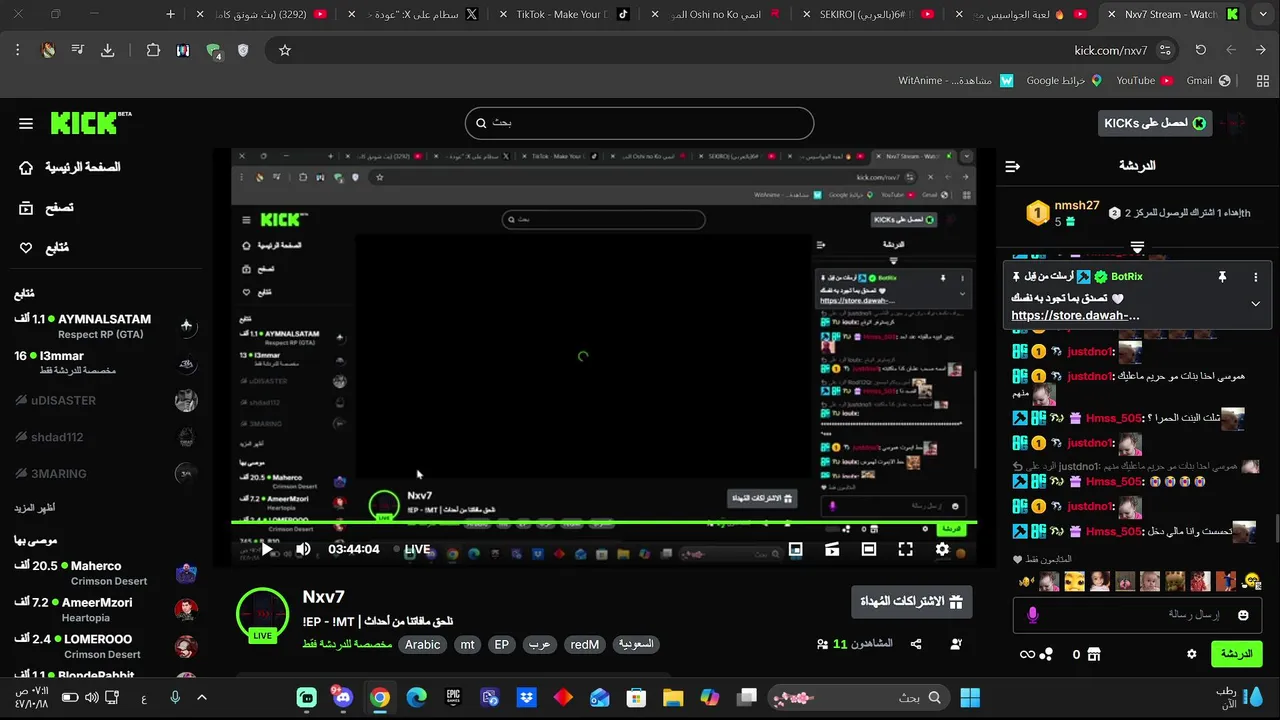Open the chat points infinity icon
Screen dimensions: 1280x720
[1027, 654]
